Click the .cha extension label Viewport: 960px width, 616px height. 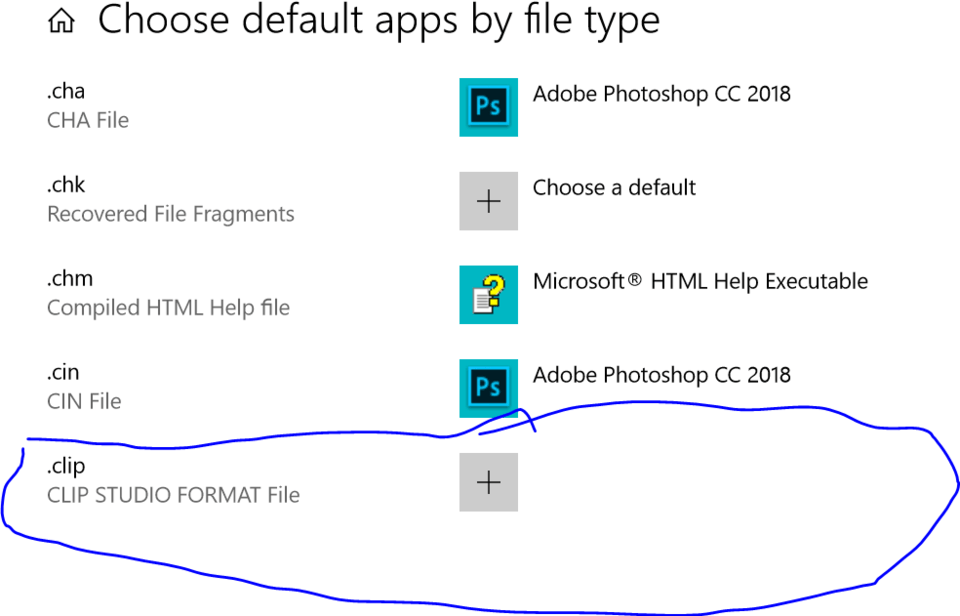(66, 92)
